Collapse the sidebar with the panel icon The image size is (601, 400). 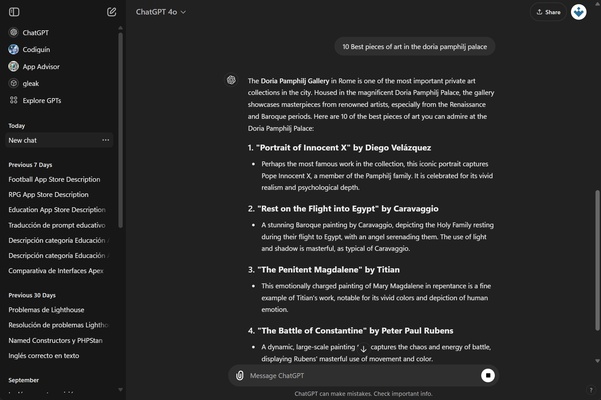(x=14, y=12)
